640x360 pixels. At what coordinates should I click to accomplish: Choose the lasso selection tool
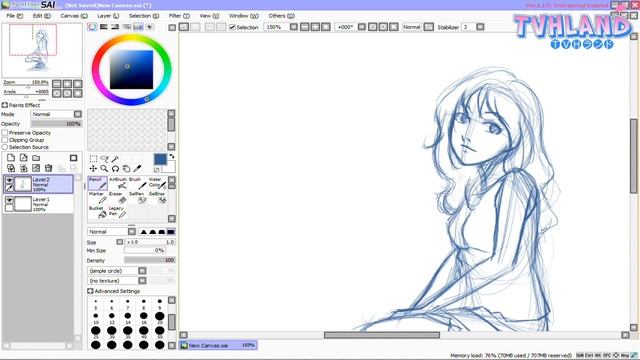click(104, 158)
